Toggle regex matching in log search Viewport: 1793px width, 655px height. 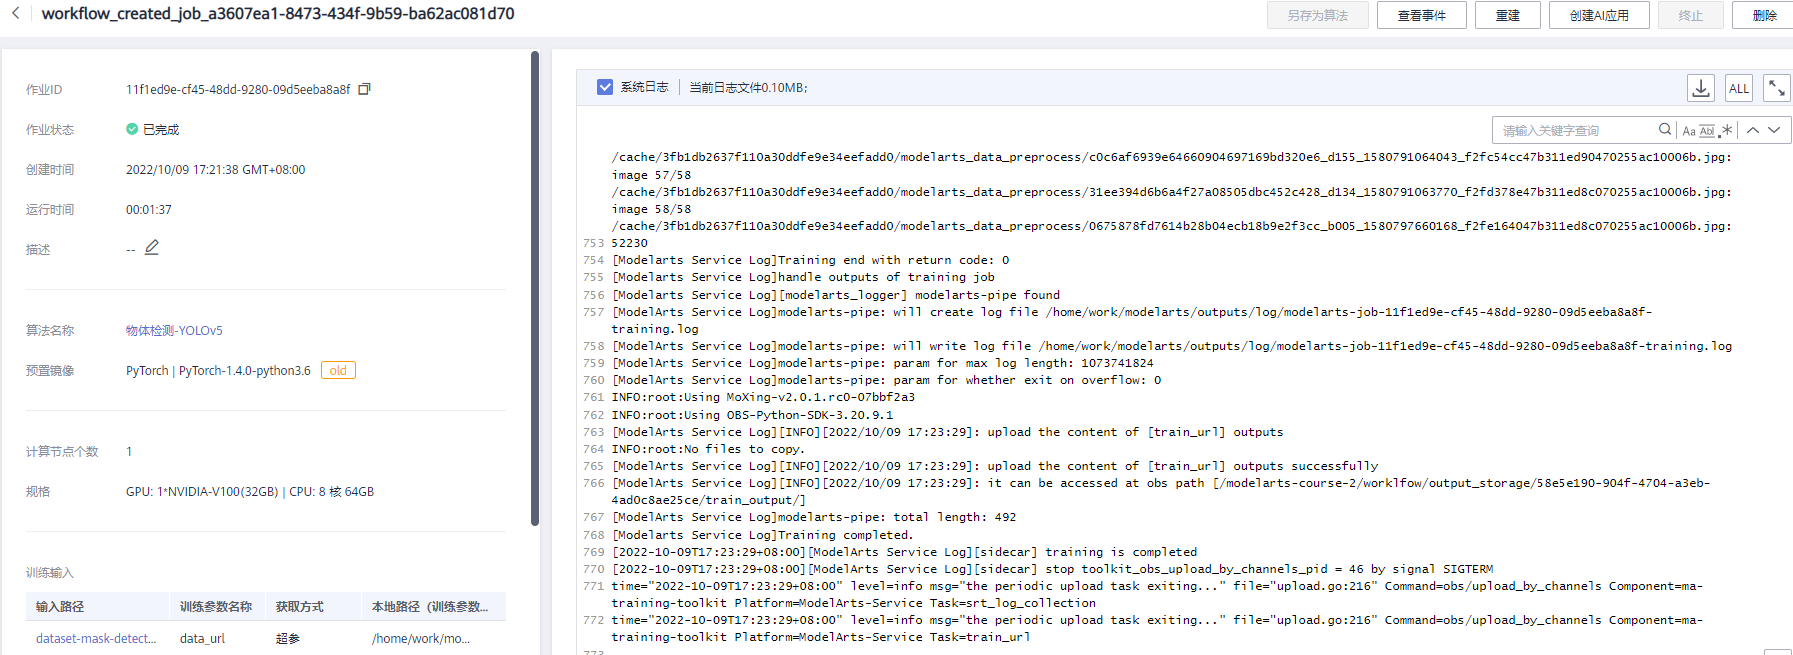[1726, 130]
